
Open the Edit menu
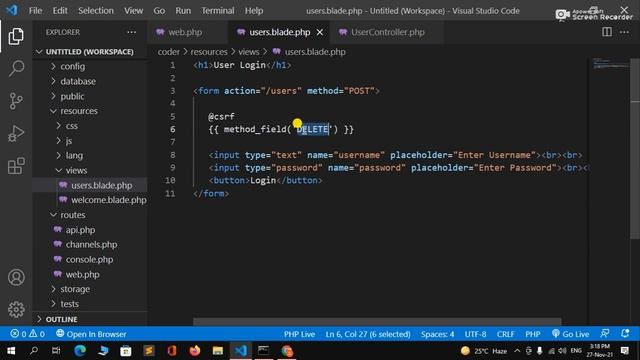tap(60, 11)
